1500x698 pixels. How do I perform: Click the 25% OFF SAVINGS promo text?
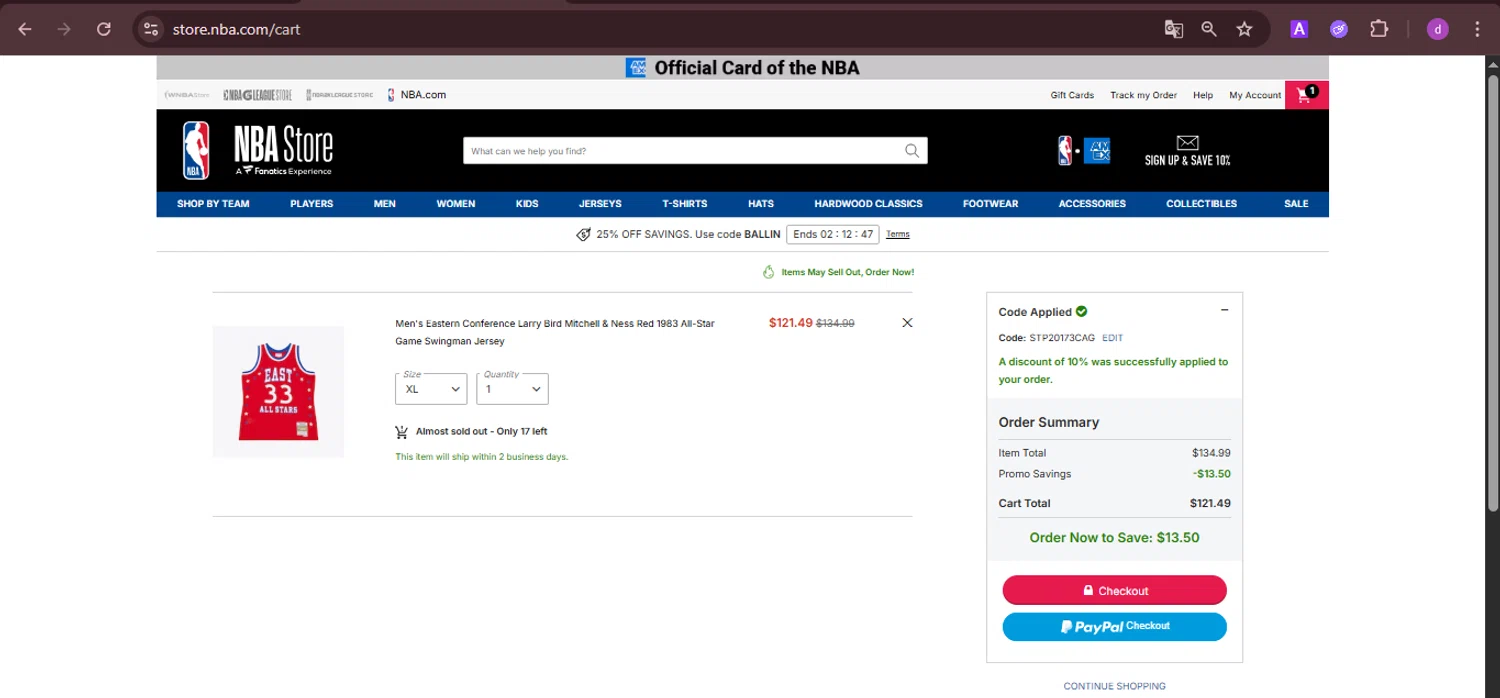click(x=688, y=234)
